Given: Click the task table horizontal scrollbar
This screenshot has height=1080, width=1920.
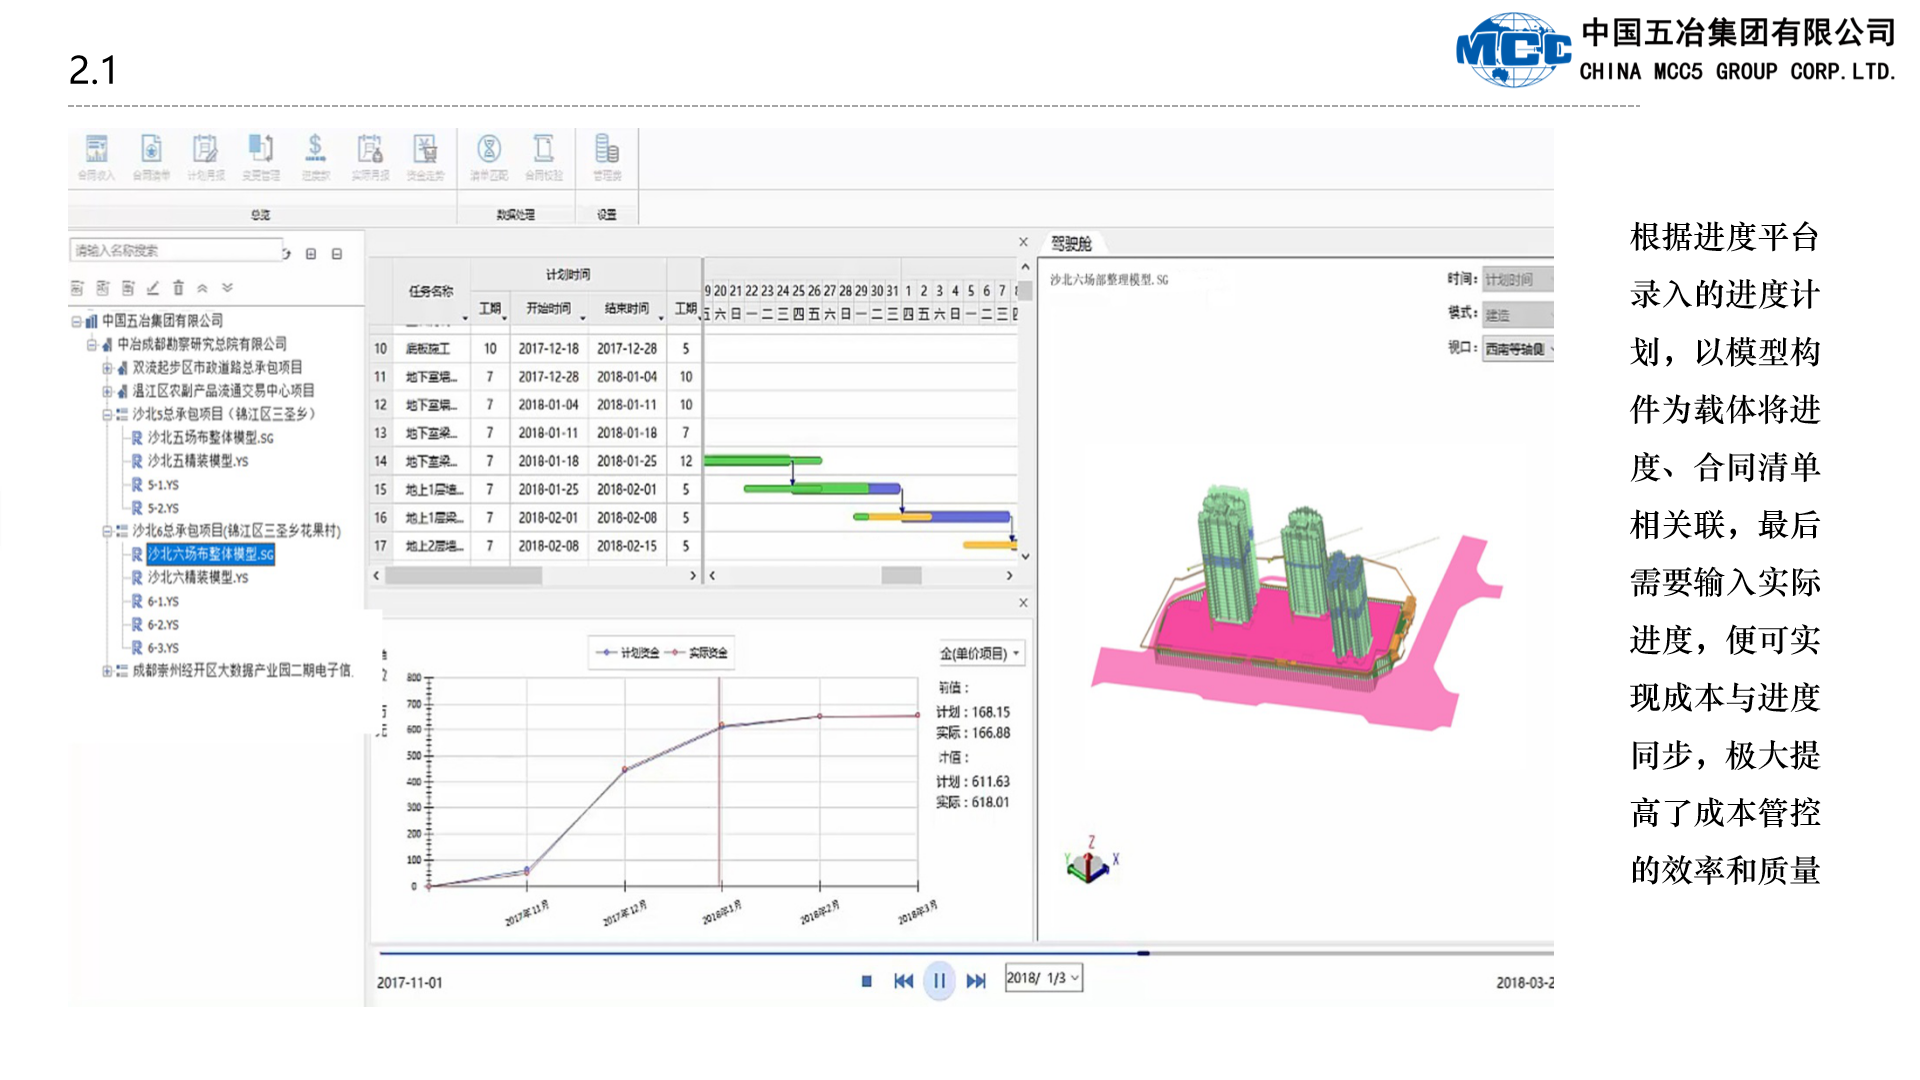Looking at the screenshot, I should tap(464, 576).
